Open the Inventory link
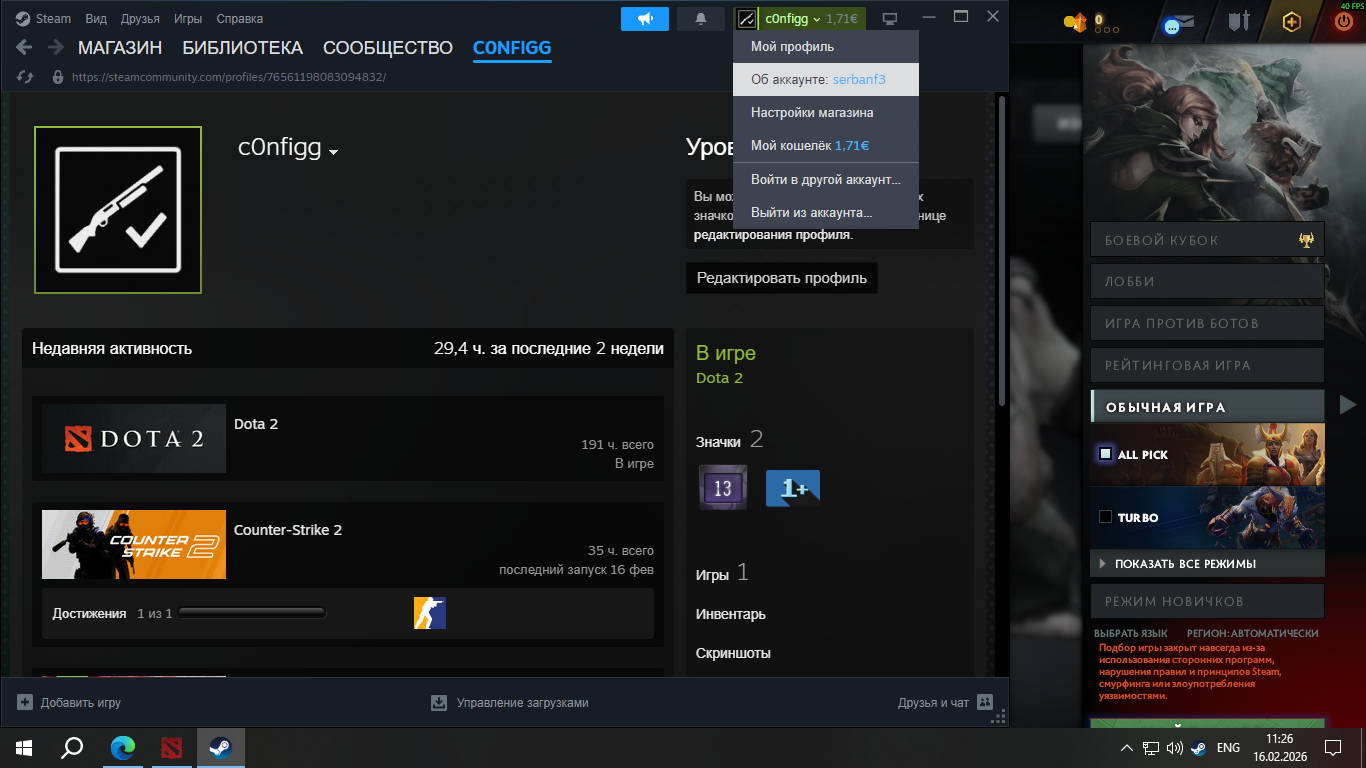 tap(731, 614)
